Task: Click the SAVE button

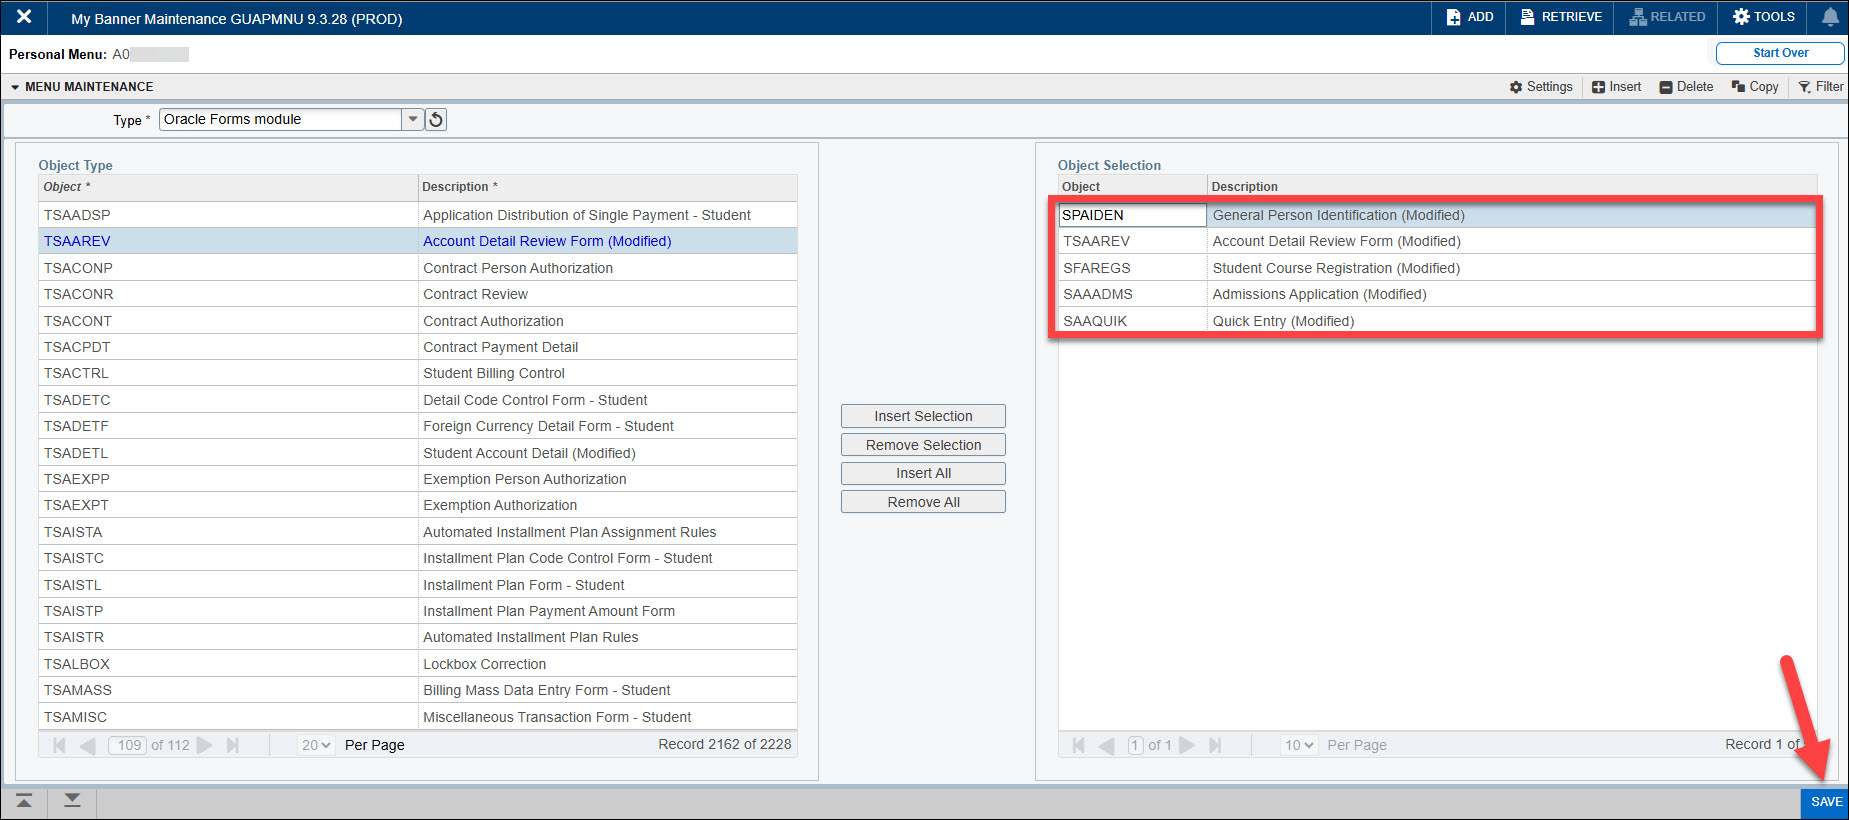Action: 1825,802
